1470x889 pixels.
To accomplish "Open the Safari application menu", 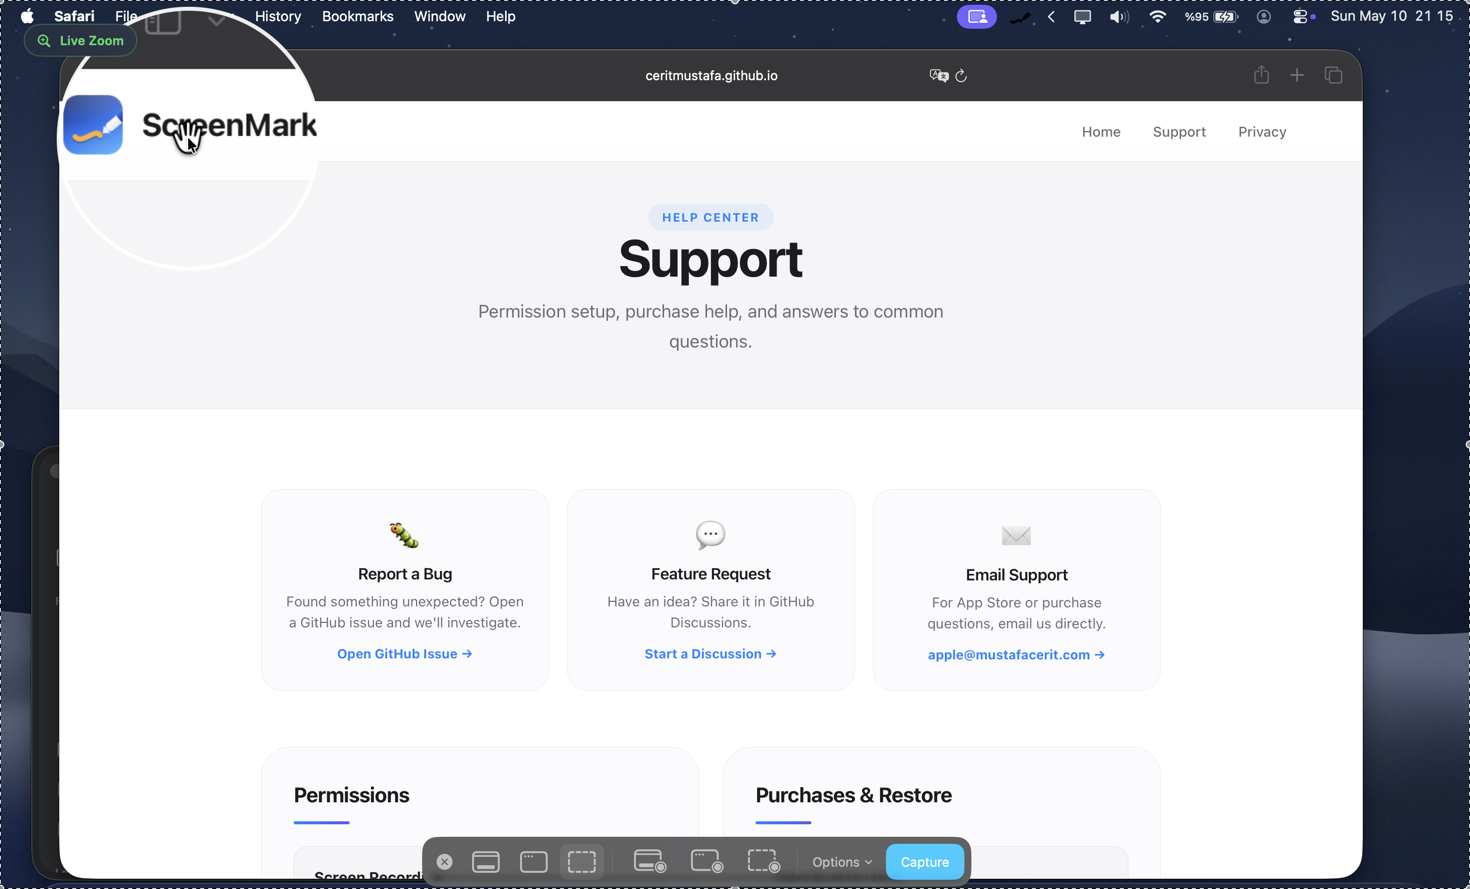I will (74, 16).
